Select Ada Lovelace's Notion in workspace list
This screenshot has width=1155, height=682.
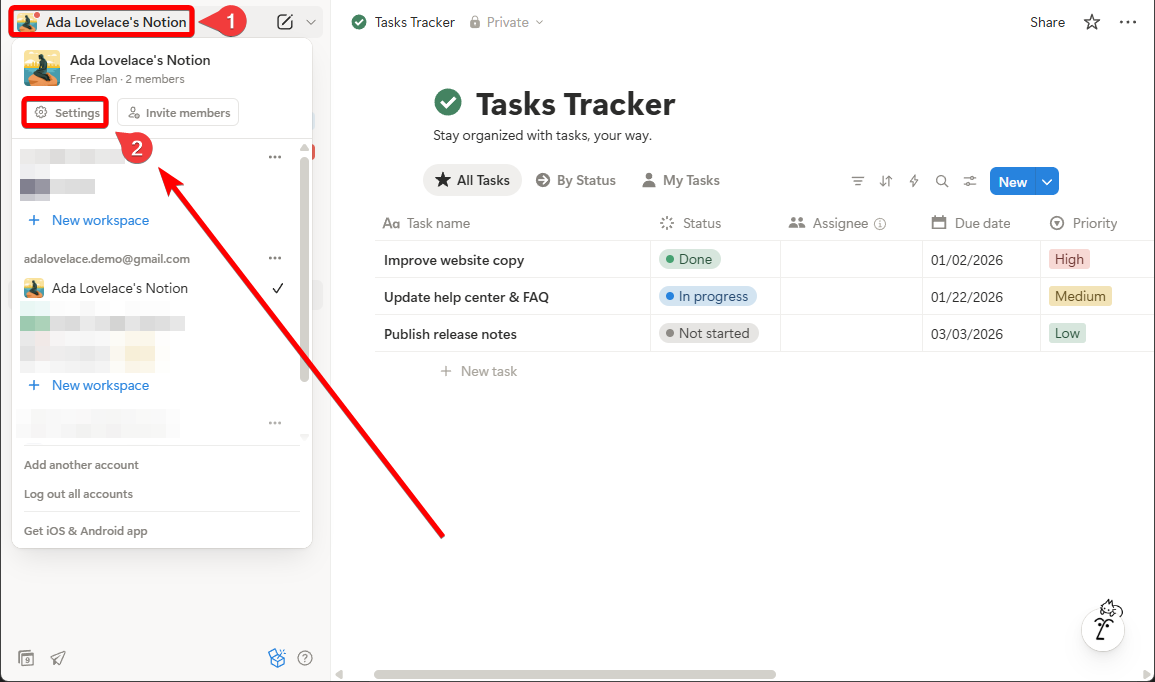154,288
